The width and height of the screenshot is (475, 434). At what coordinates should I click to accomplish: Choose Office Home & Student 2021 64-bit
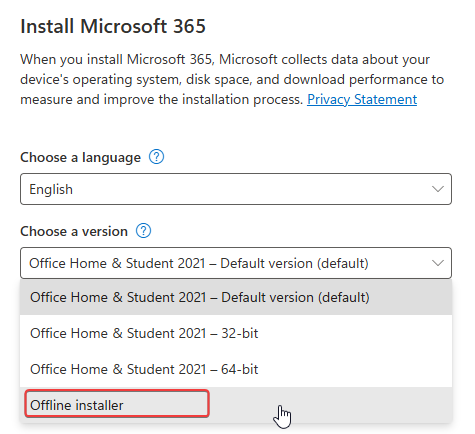[x=236, y=369]
